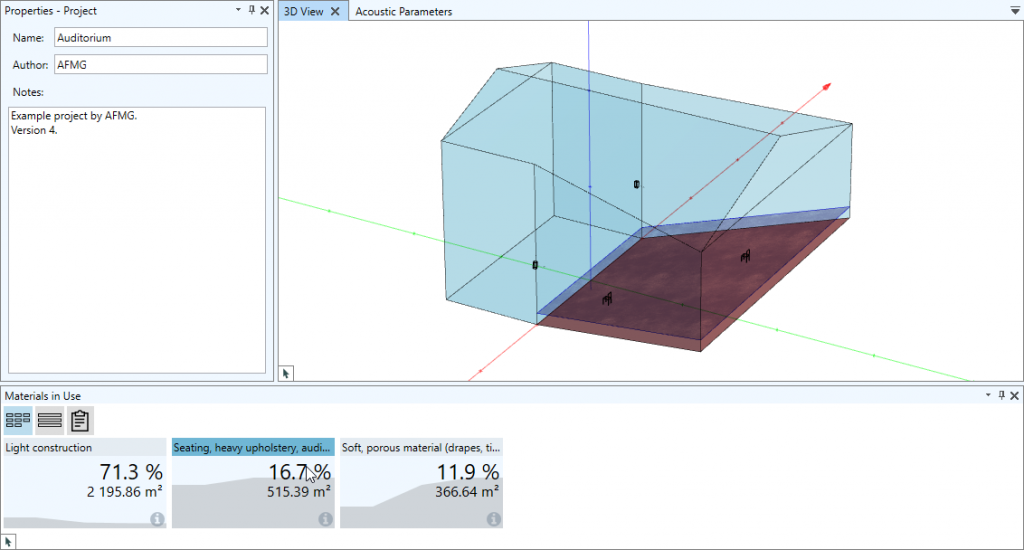
Task: Open info for Seating heavy upholstery material
Action: [x=325, y=519]
